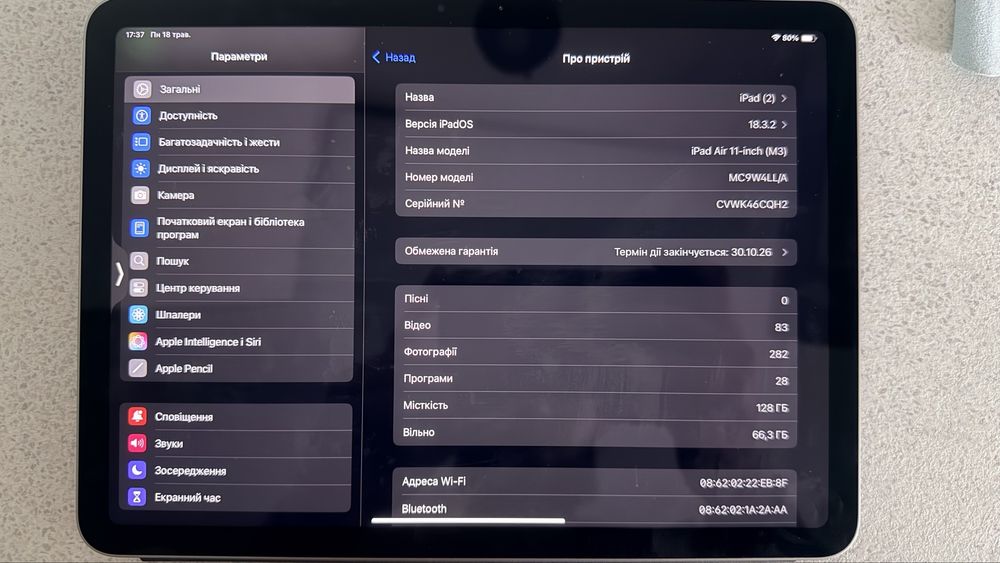The width and height of the screenshot is (1000, 563).
Task: Tap the Доступність accessibility icon
Action: [x=142, y=115]
